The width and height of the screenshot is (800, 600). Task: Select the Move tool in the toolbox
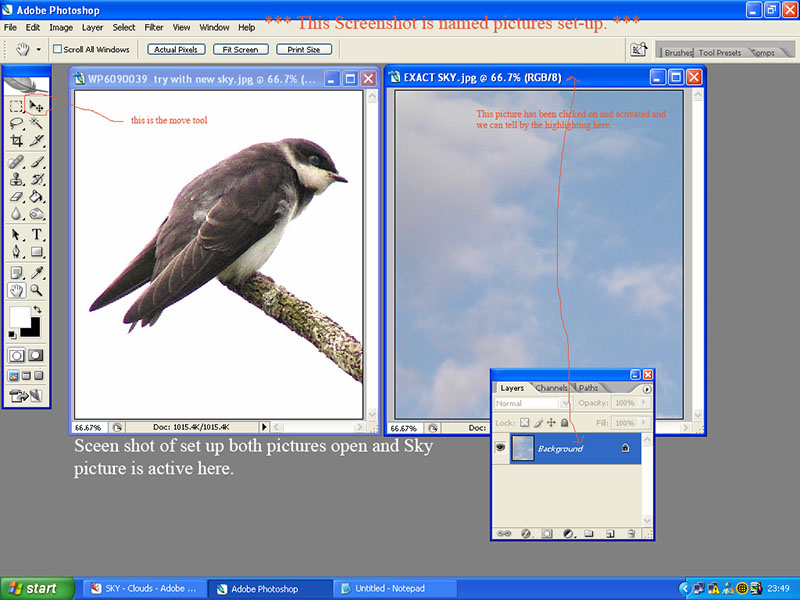pos(36,106)
